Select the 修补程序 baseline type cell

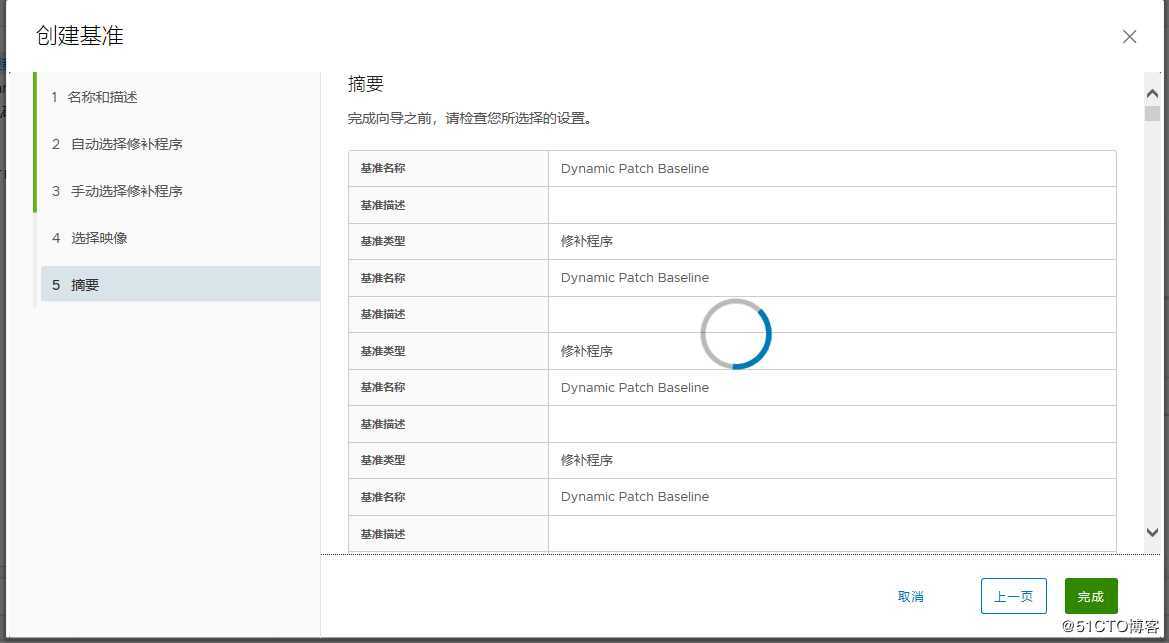[x=584, y=241]
